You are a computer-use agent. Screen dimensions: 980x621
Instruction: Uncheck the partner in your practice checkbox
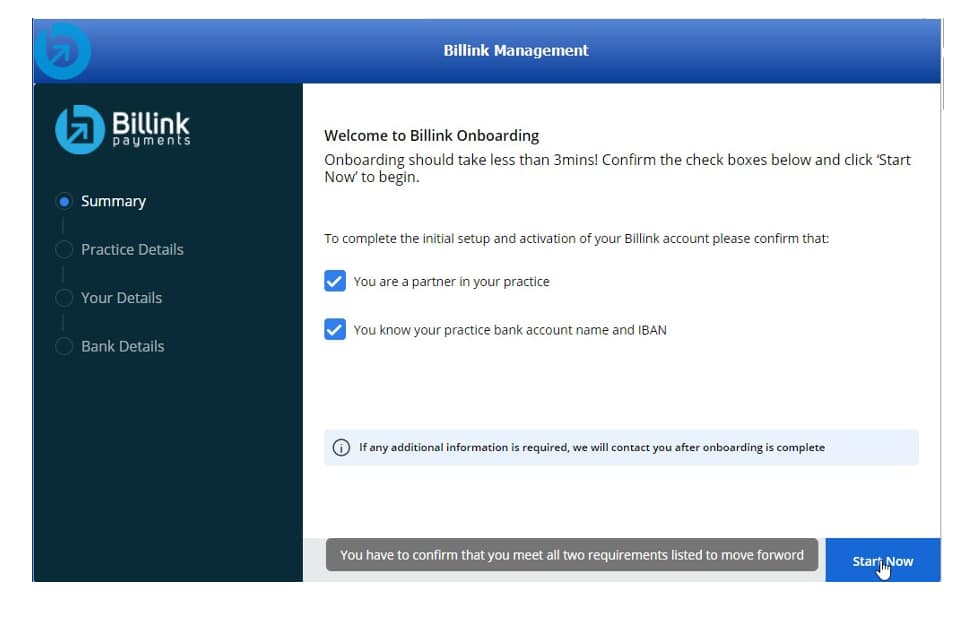pos(335,282)
